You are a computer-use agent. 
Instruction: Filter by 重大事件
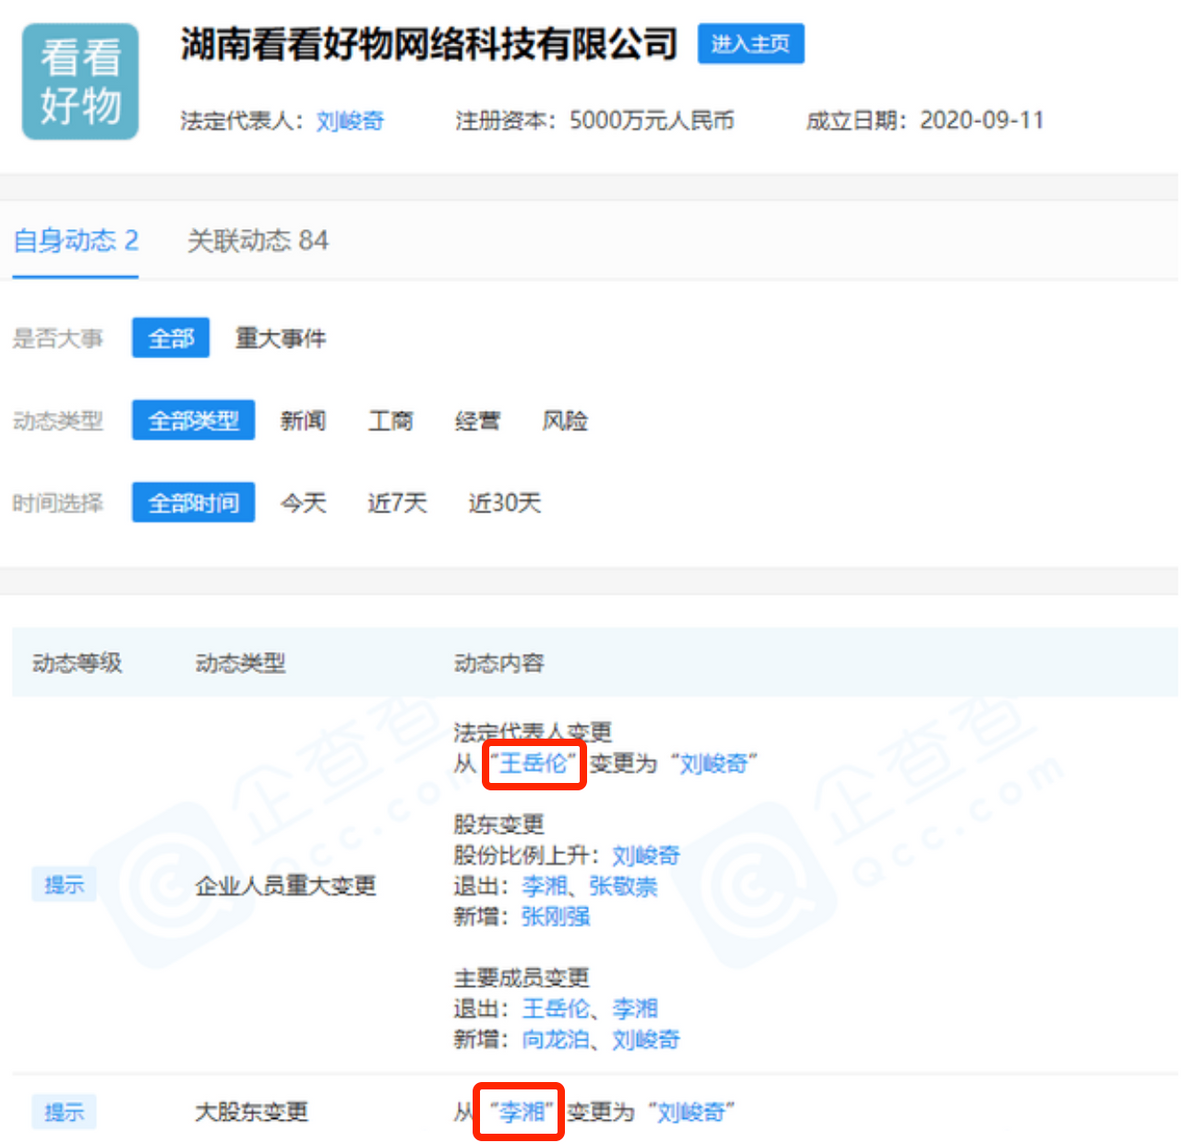tap(280, 338)
